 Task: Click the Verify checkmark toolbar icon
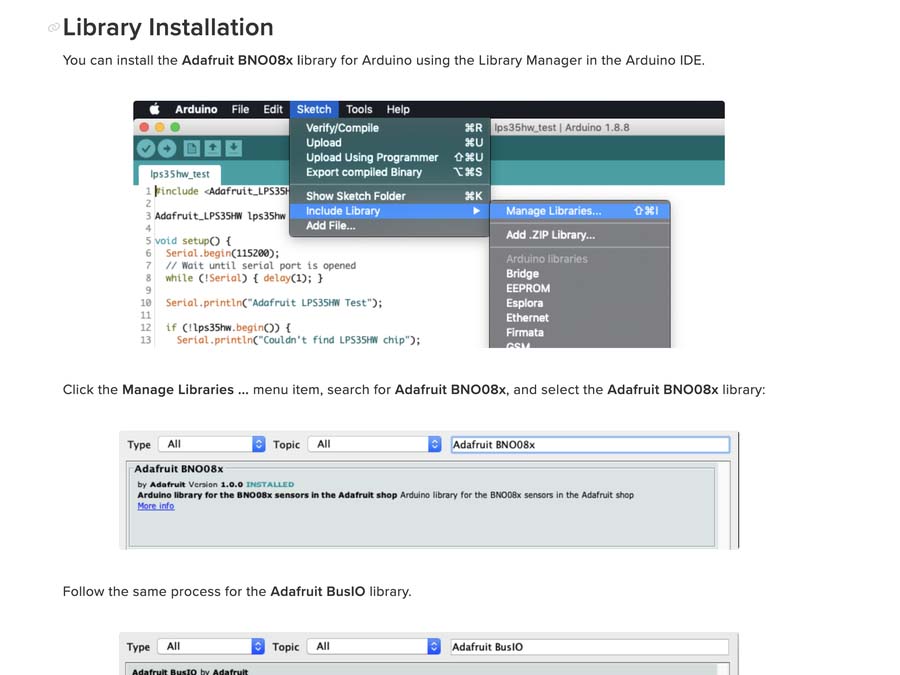[146, 149]
